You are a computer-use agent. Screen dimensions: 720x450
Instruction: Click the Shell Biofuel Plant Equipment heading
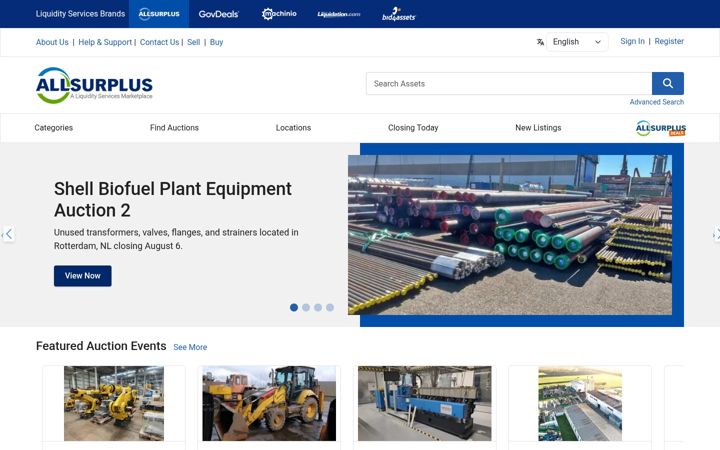[x=173, y=199]
